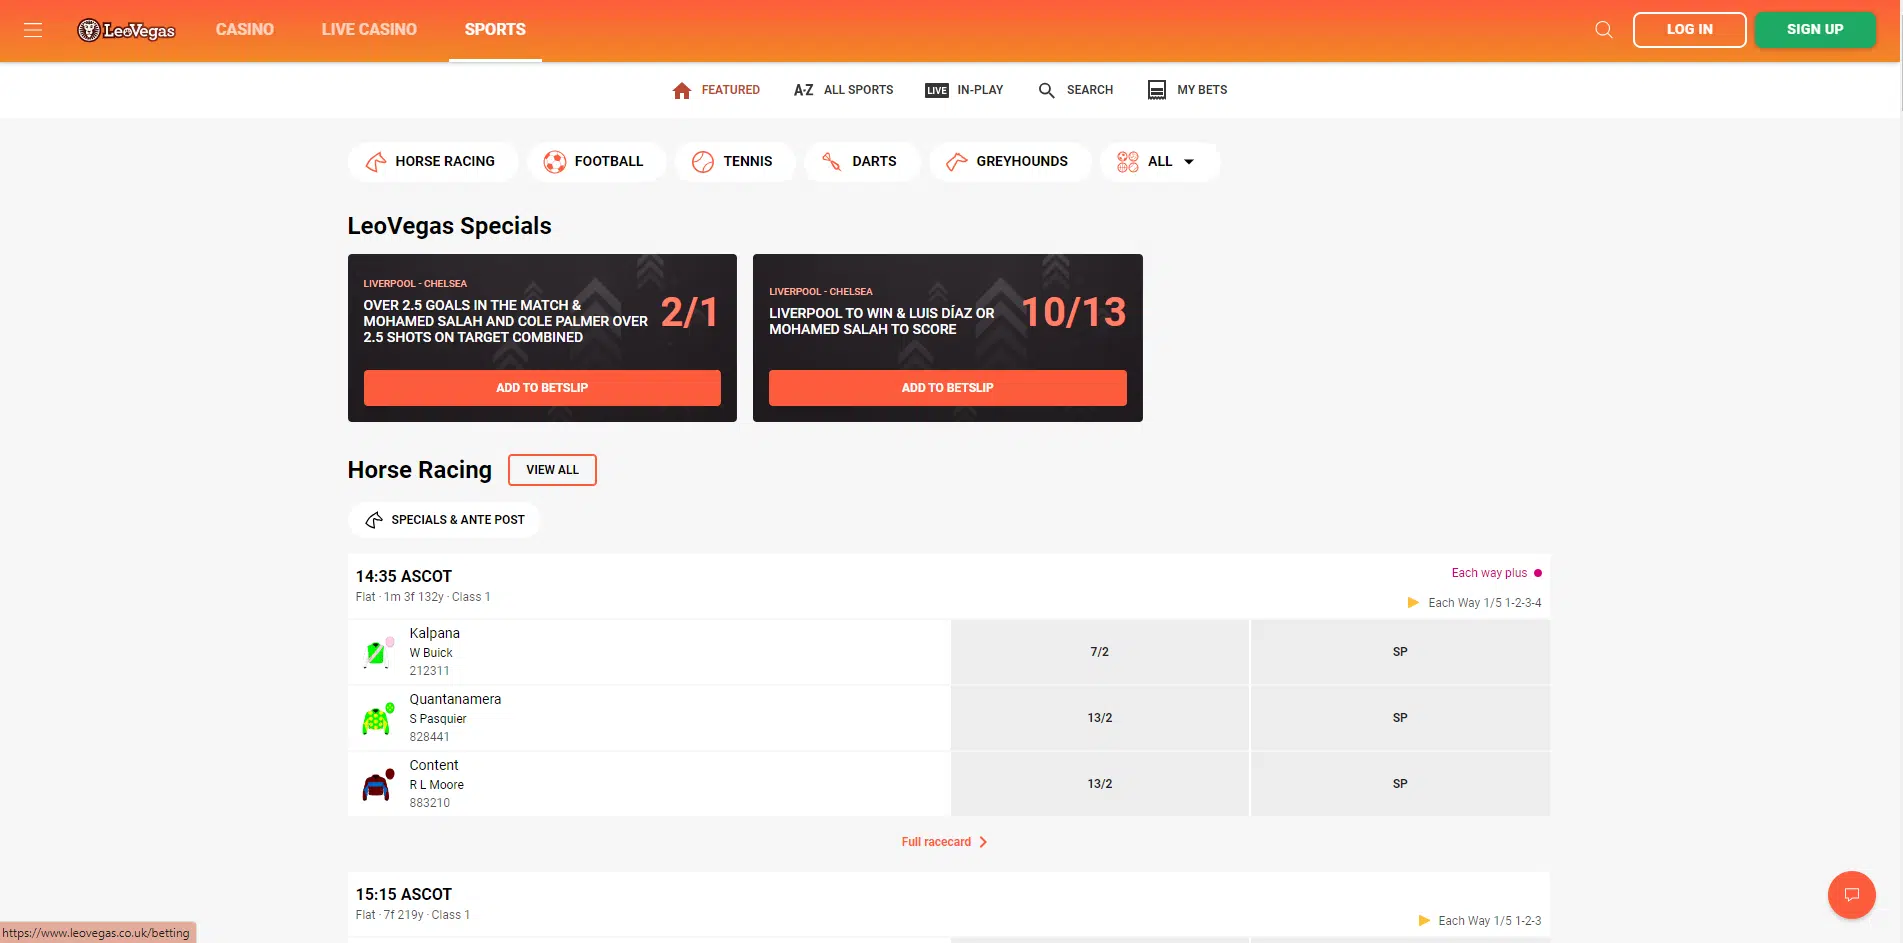Open the Full racecard link
Viewport: 1903px width, 943px height.
[x=945, y=842]
